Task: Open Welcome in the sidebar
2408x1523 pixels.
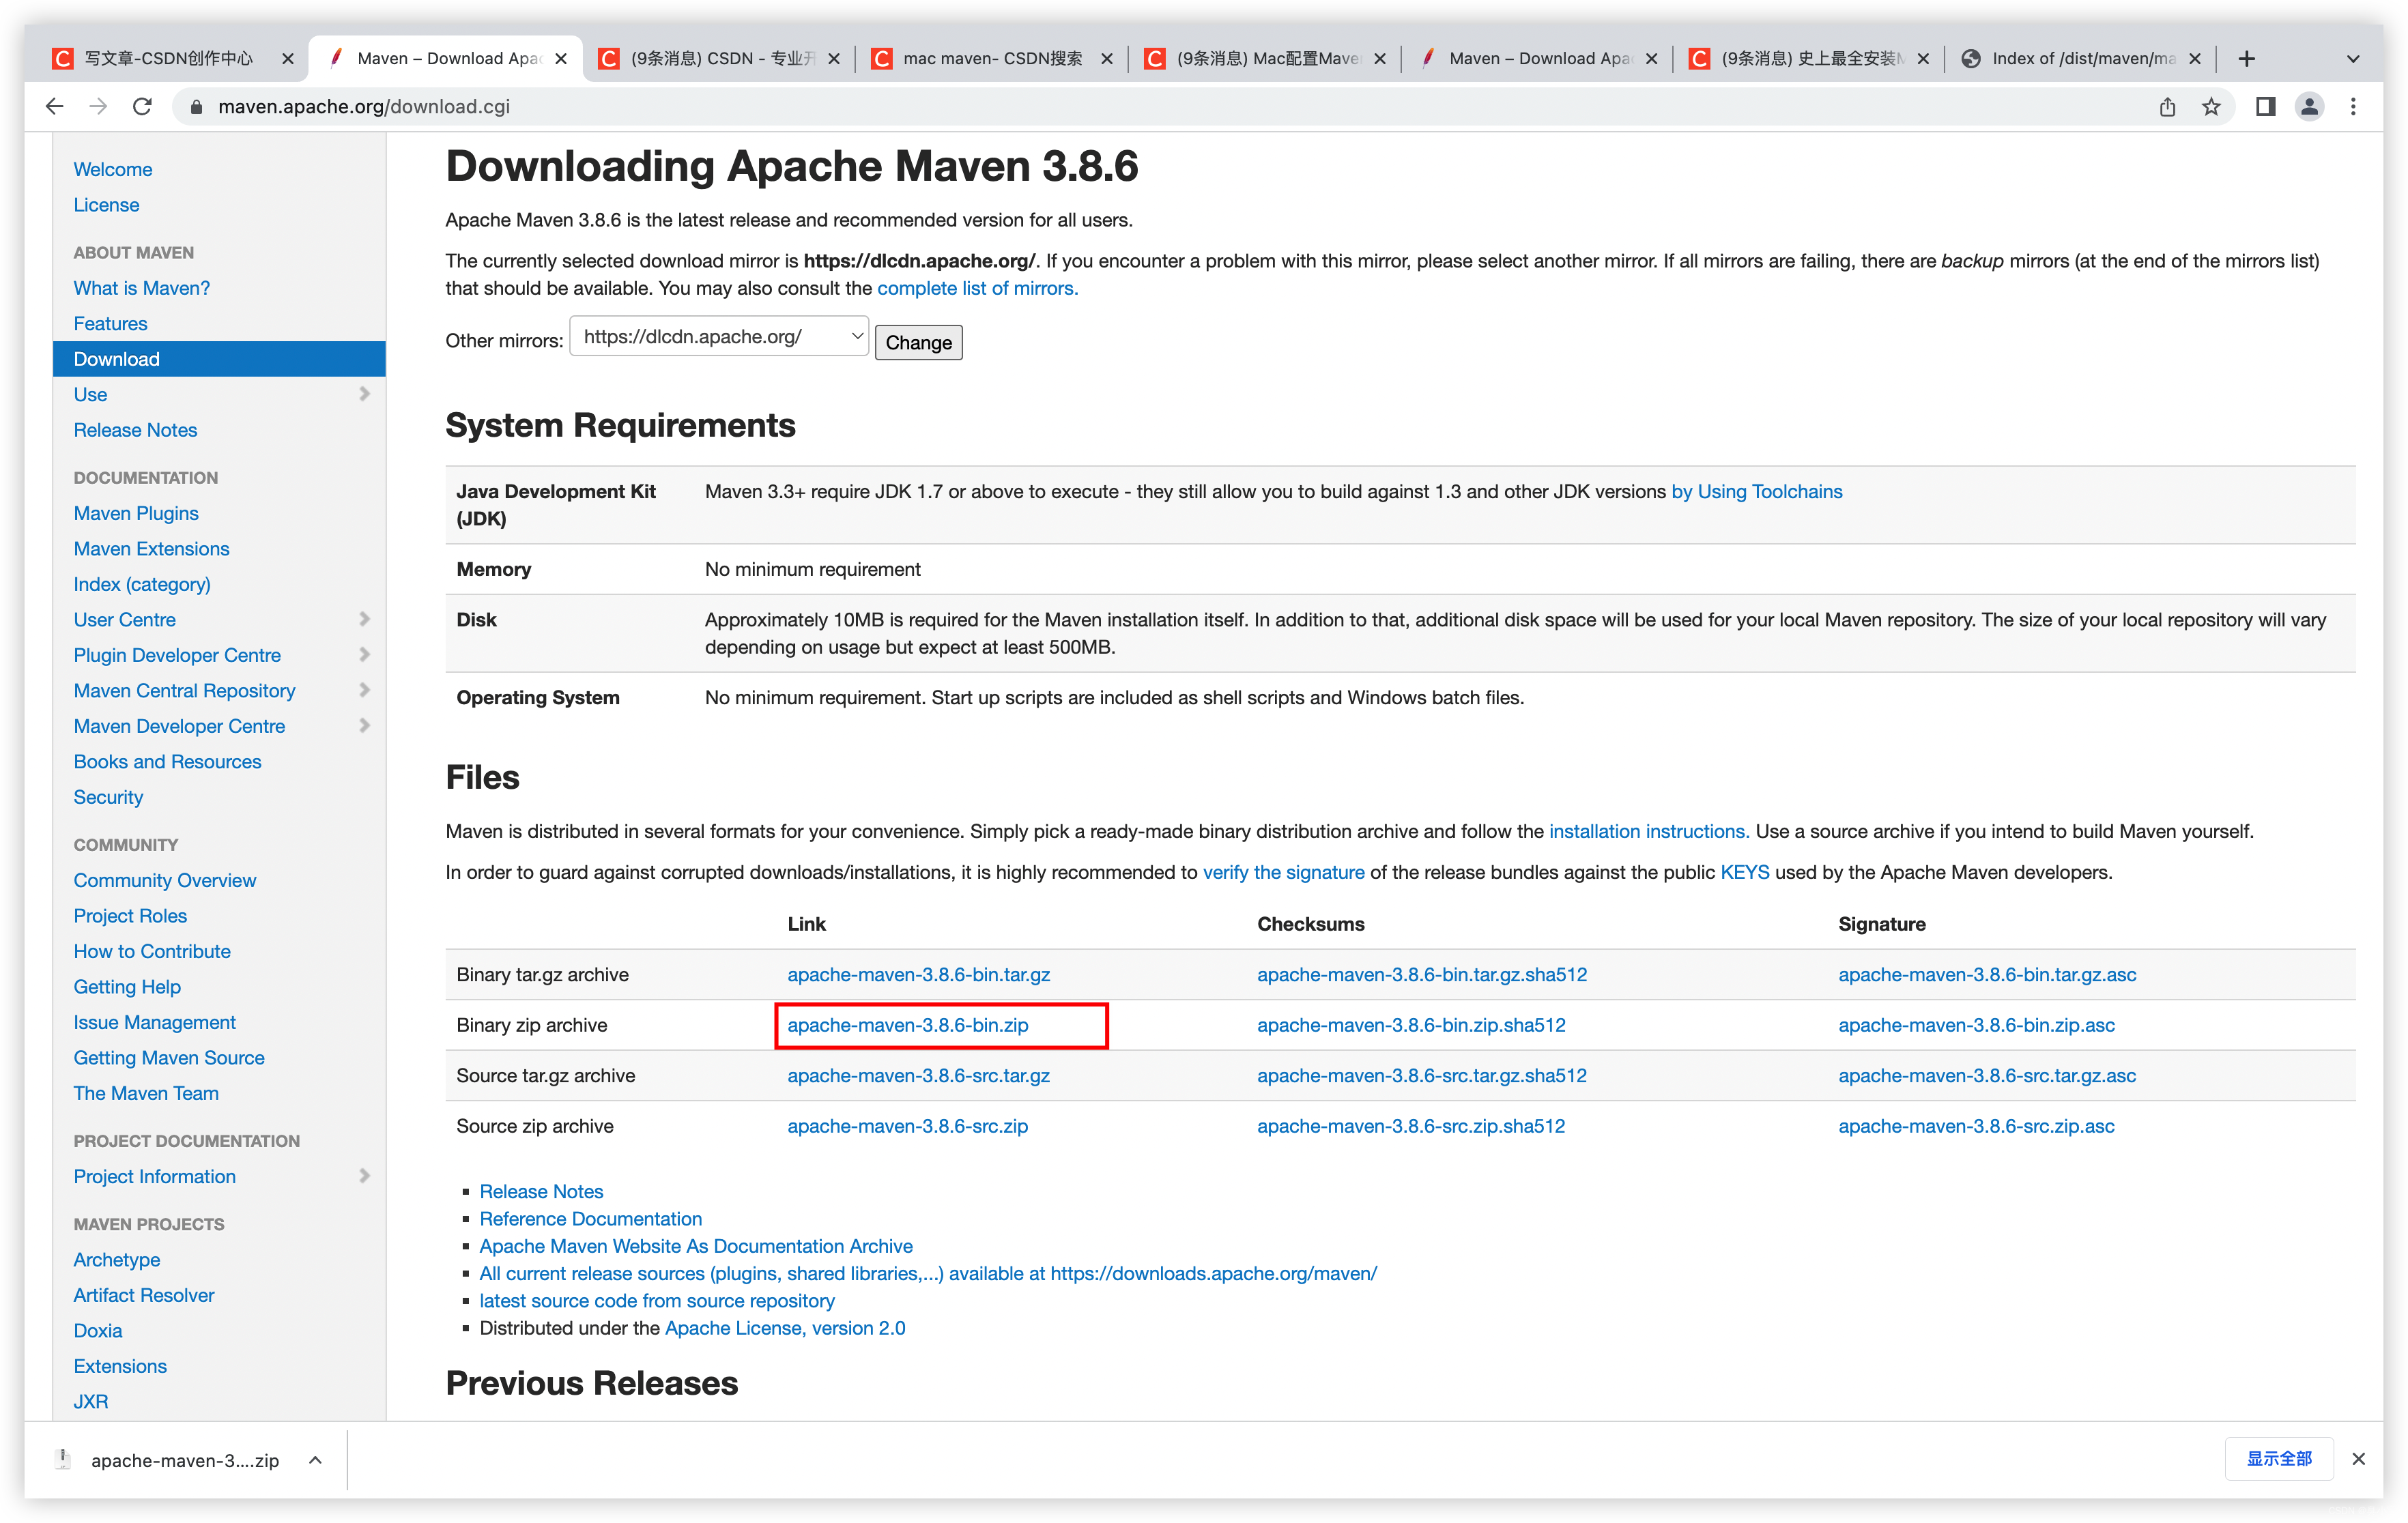Action: coord(113,169)
